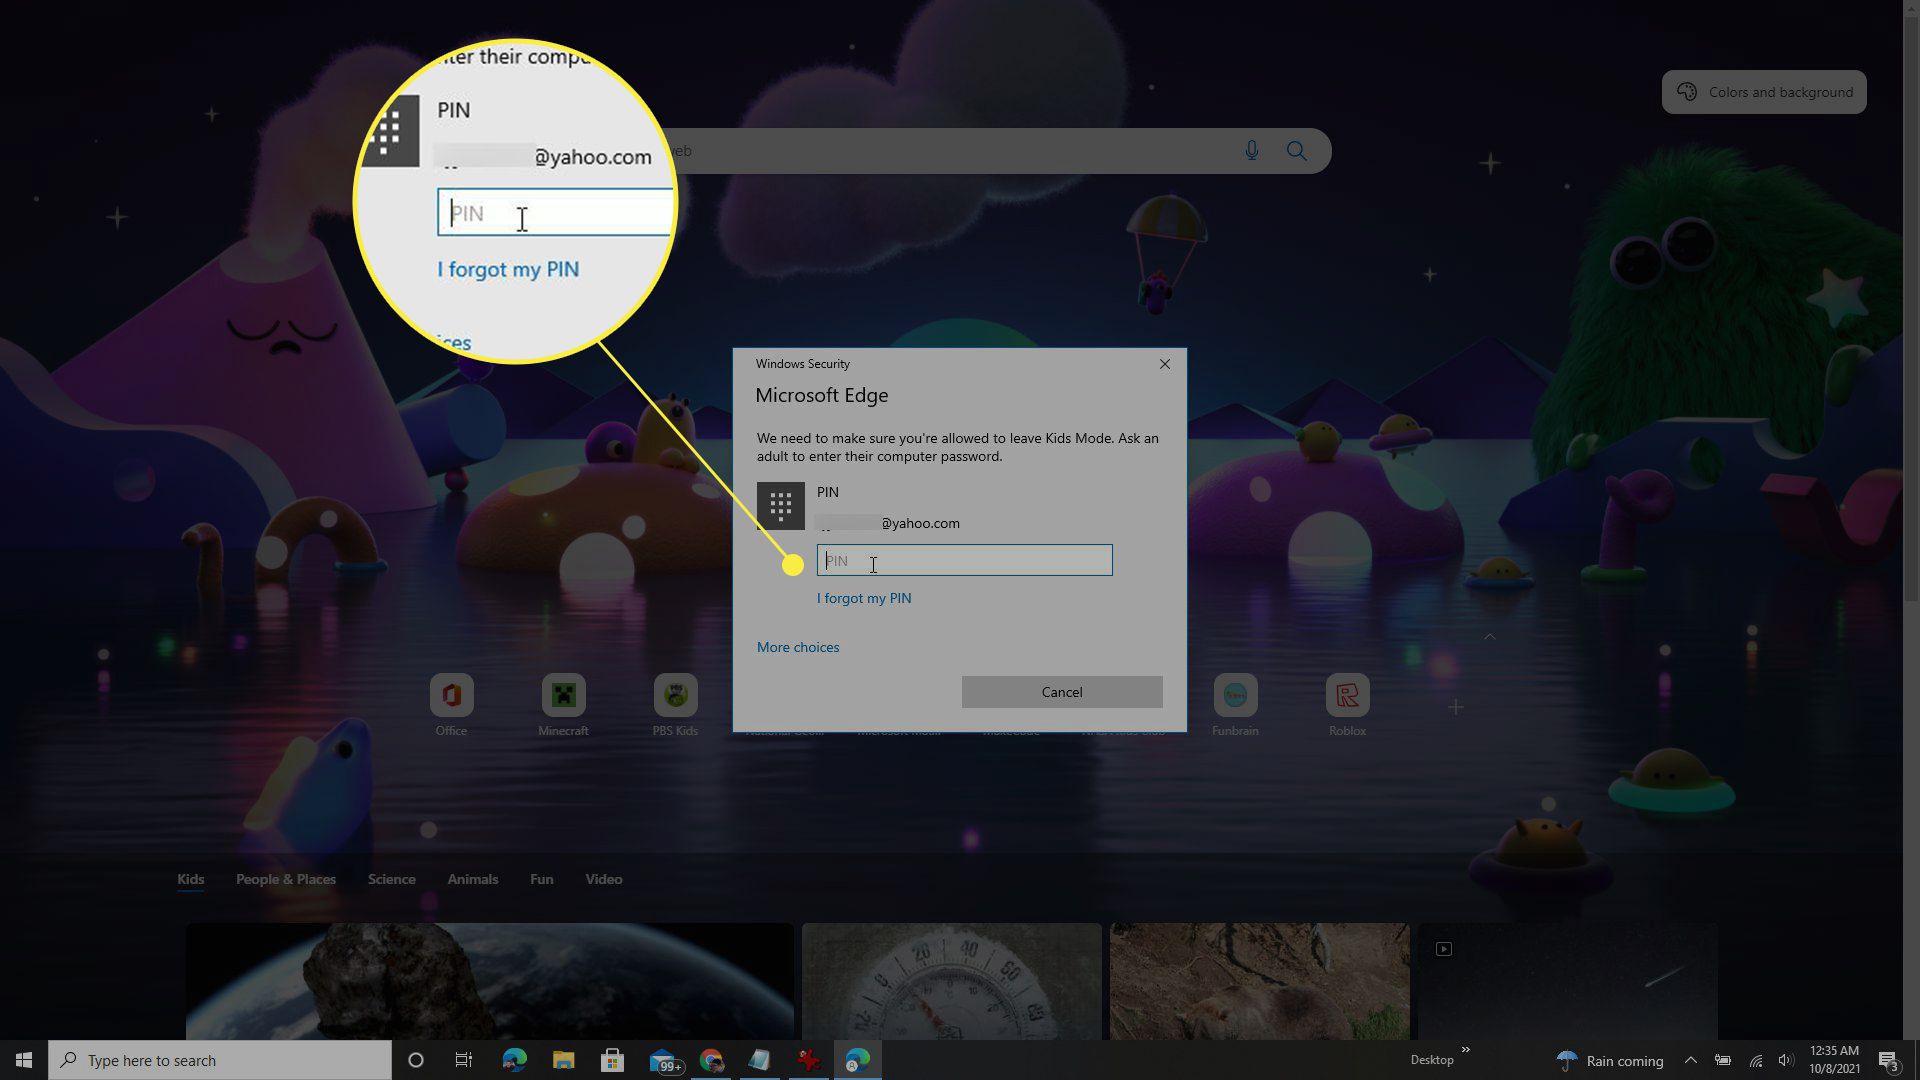Viewport: 1920px width, 1080px height.
Task: Open the video card with play icon
Action: (x=1567, y=981)
